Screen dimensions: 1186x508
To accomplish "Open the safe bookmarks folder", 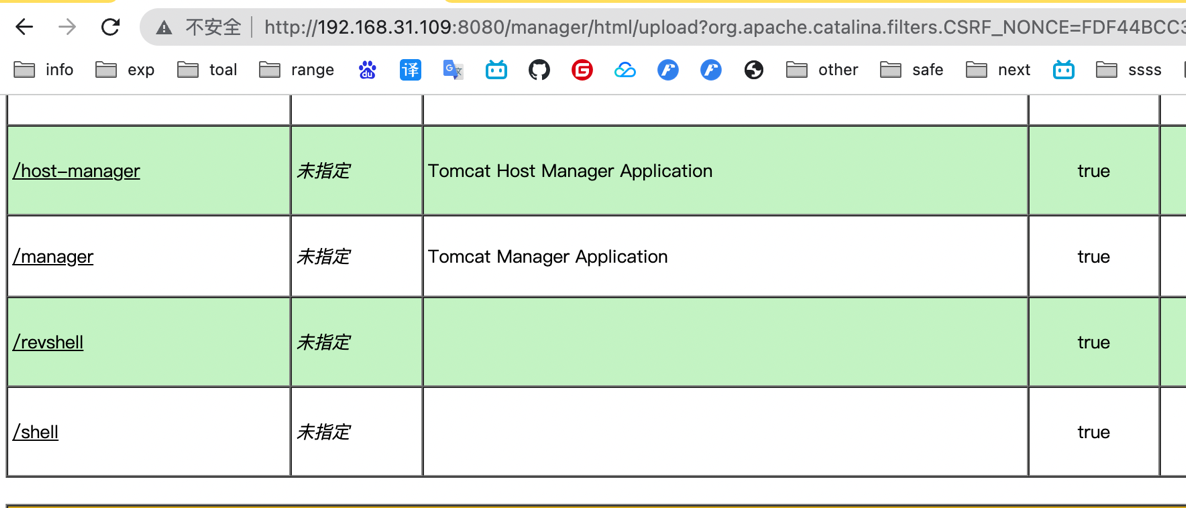I will [x=911, y=70].
